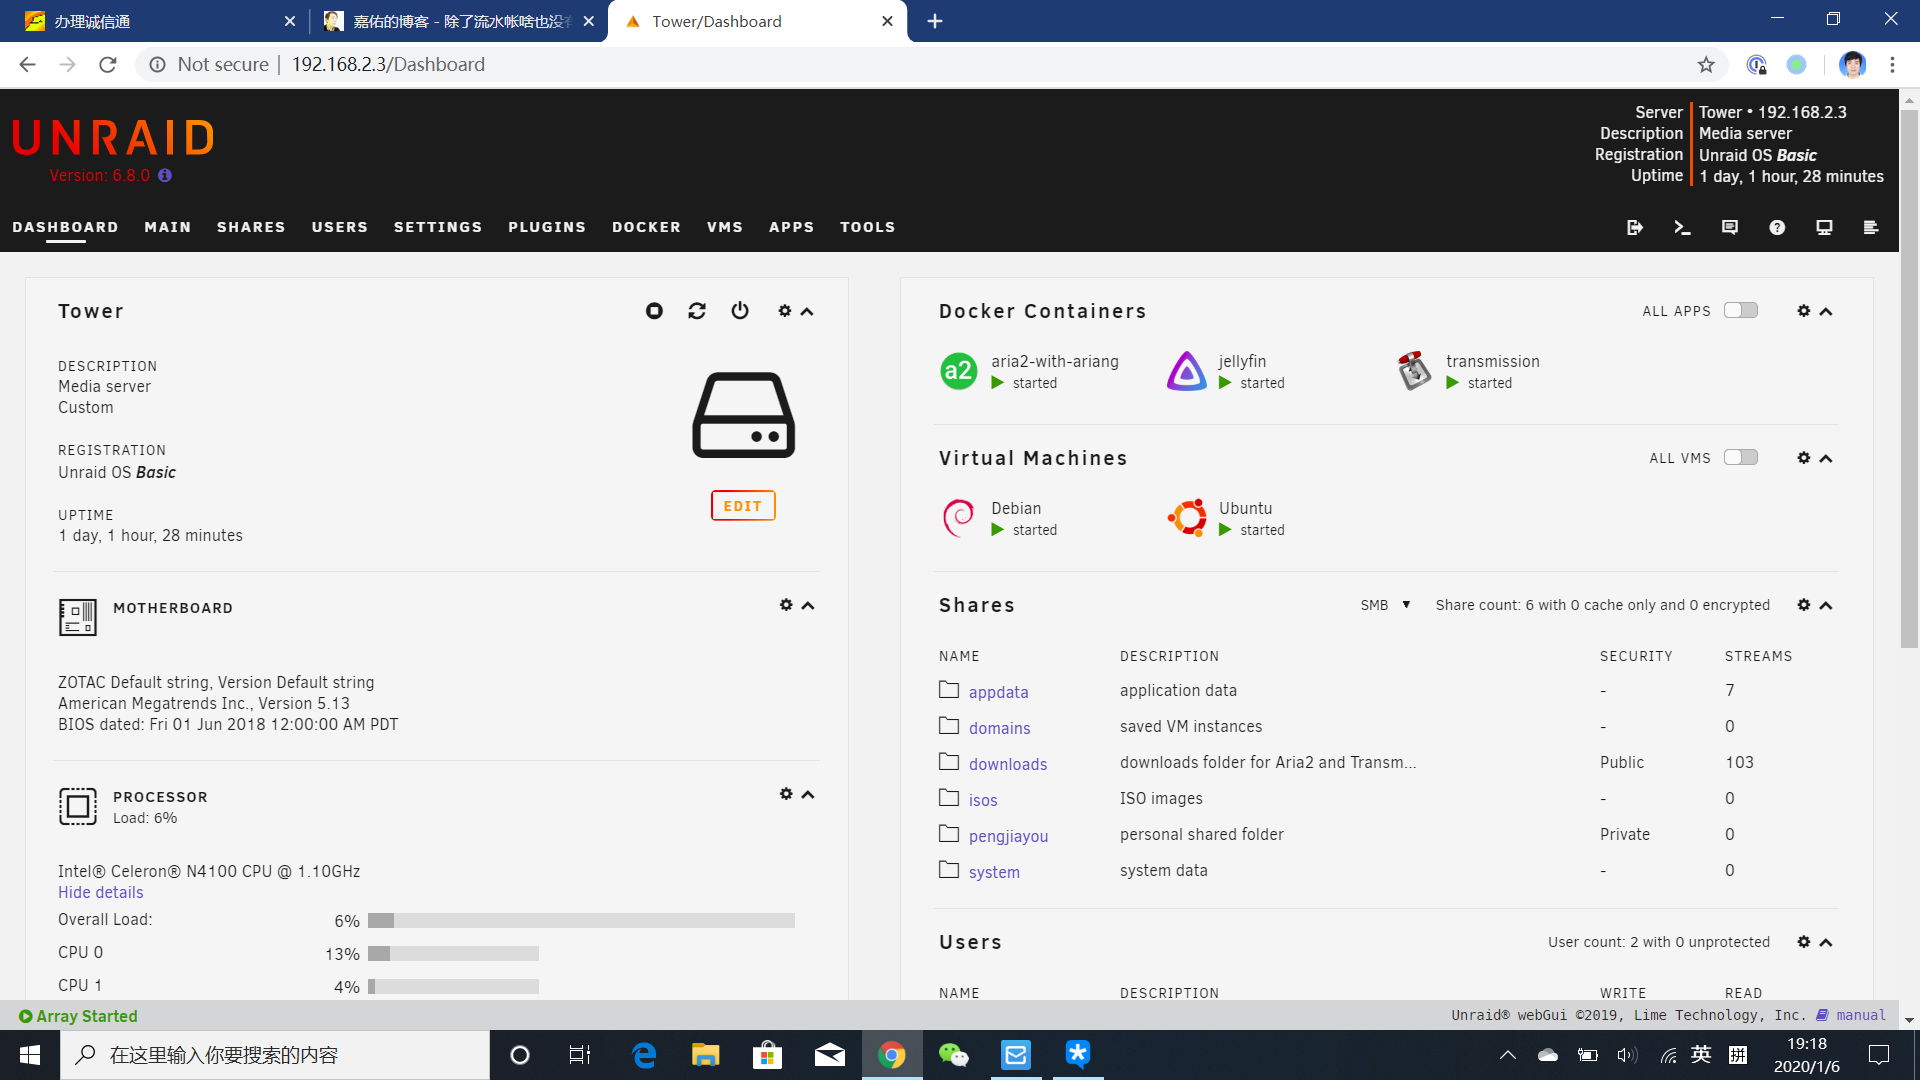
Task: Click the power shutdown icon
Action: point(740,311)
